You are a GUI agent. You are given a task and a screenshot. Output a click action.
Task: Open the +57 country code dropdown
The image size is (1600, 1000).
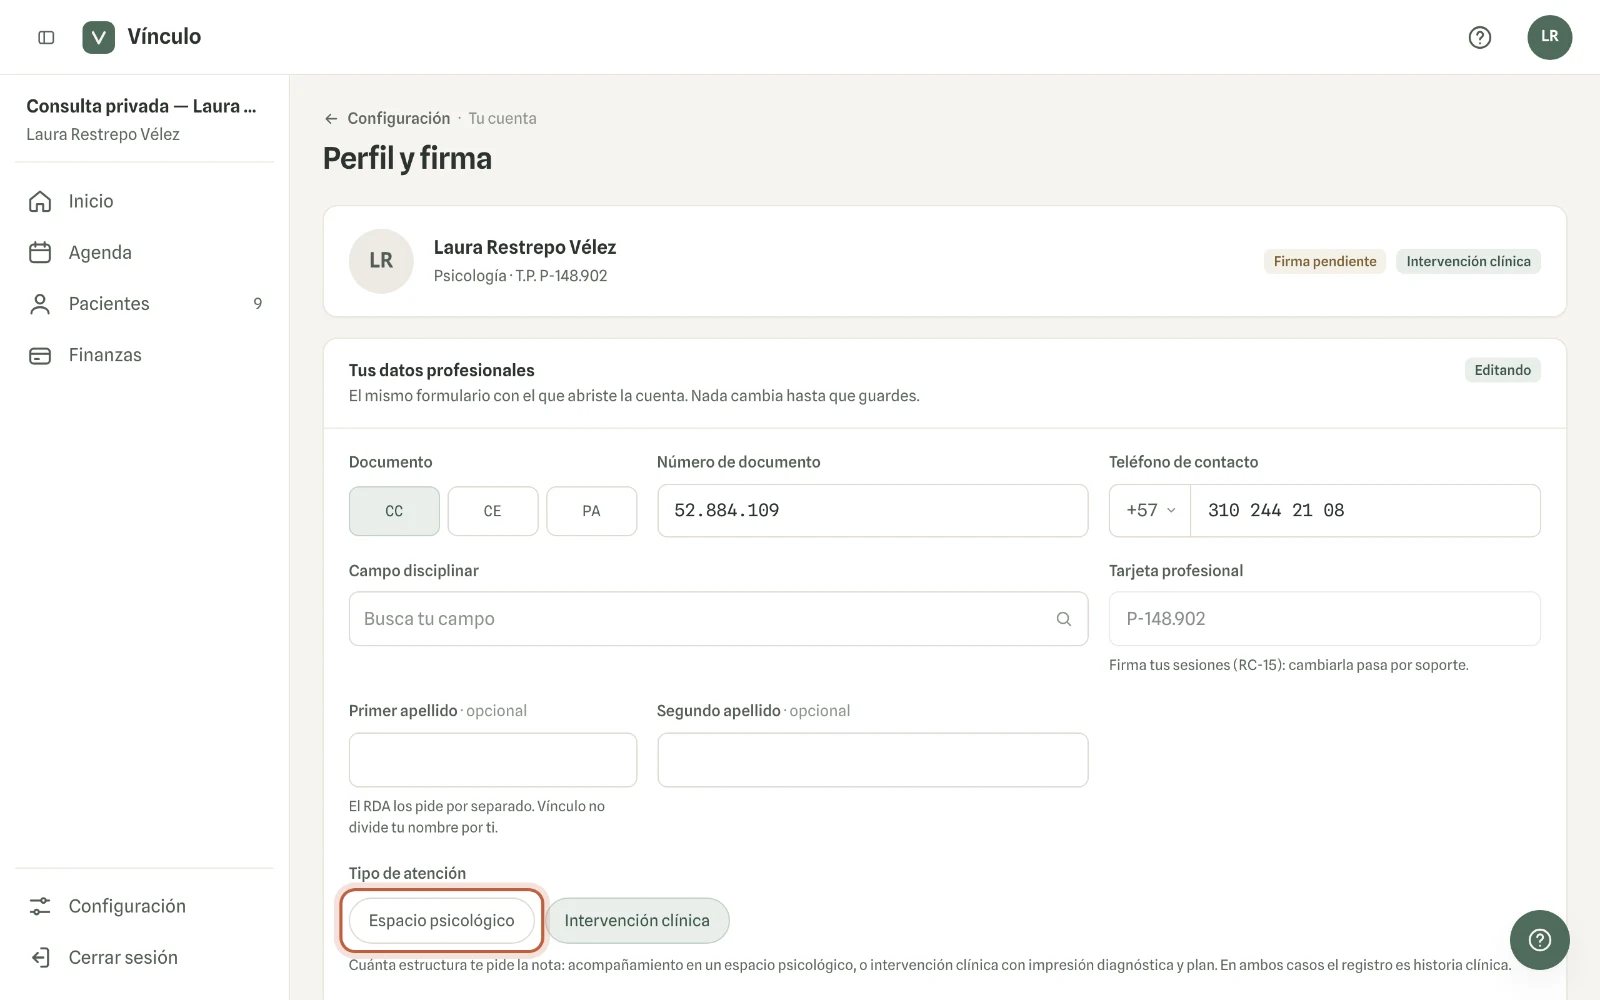1150,510
